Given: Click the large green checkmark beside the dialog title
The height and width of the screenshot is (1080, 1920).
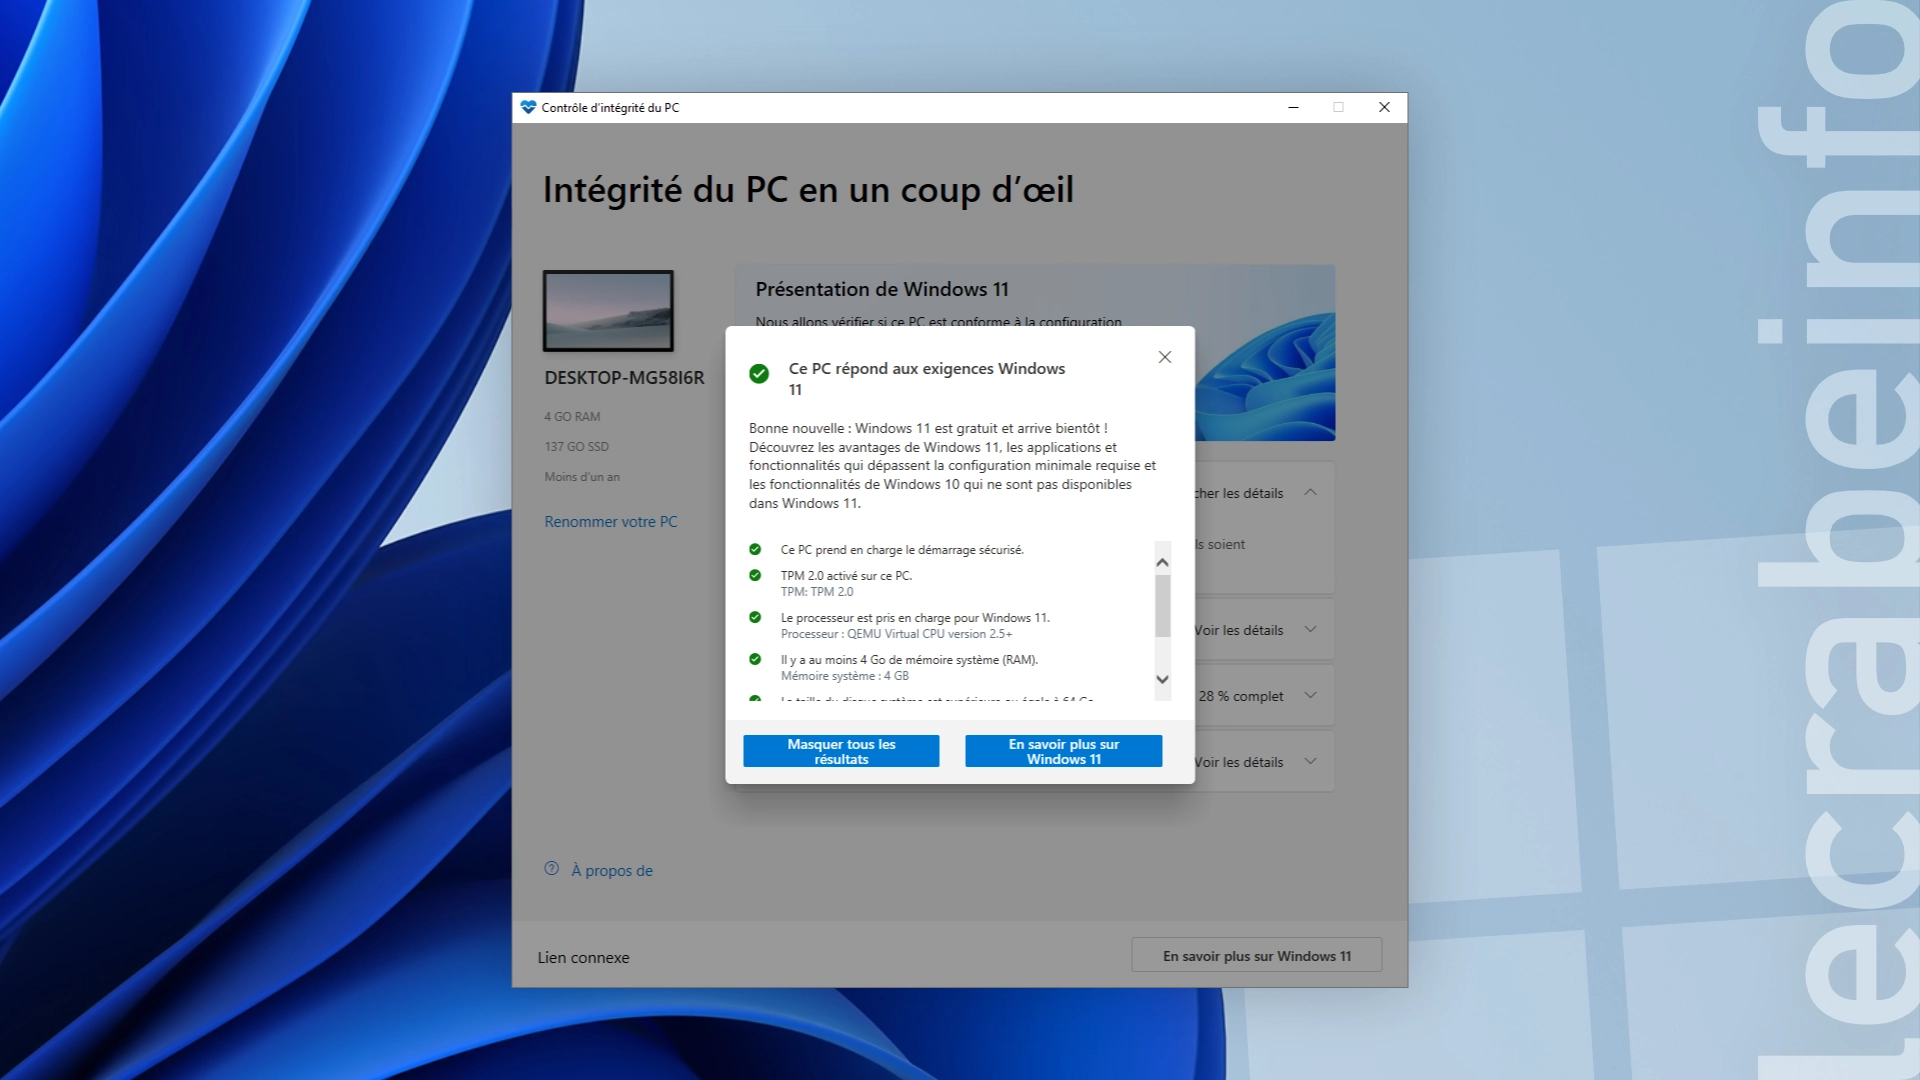Looking at the screenshot, I should (x=759, y=374).
